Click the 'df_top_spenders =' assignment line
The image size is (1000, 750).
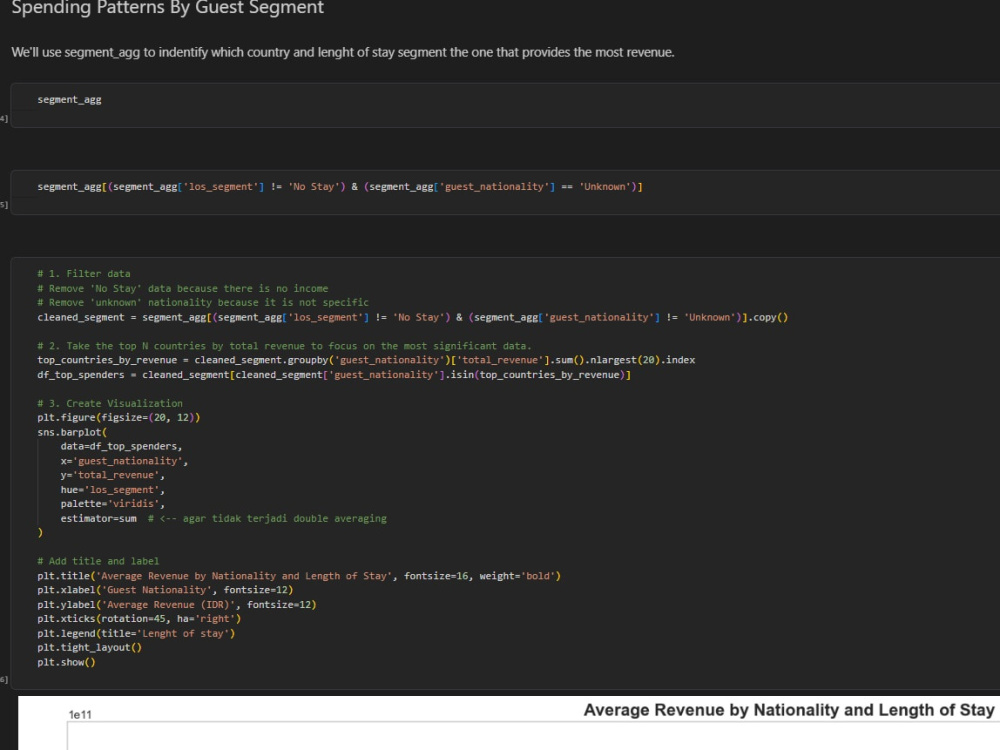coord(334,374)
